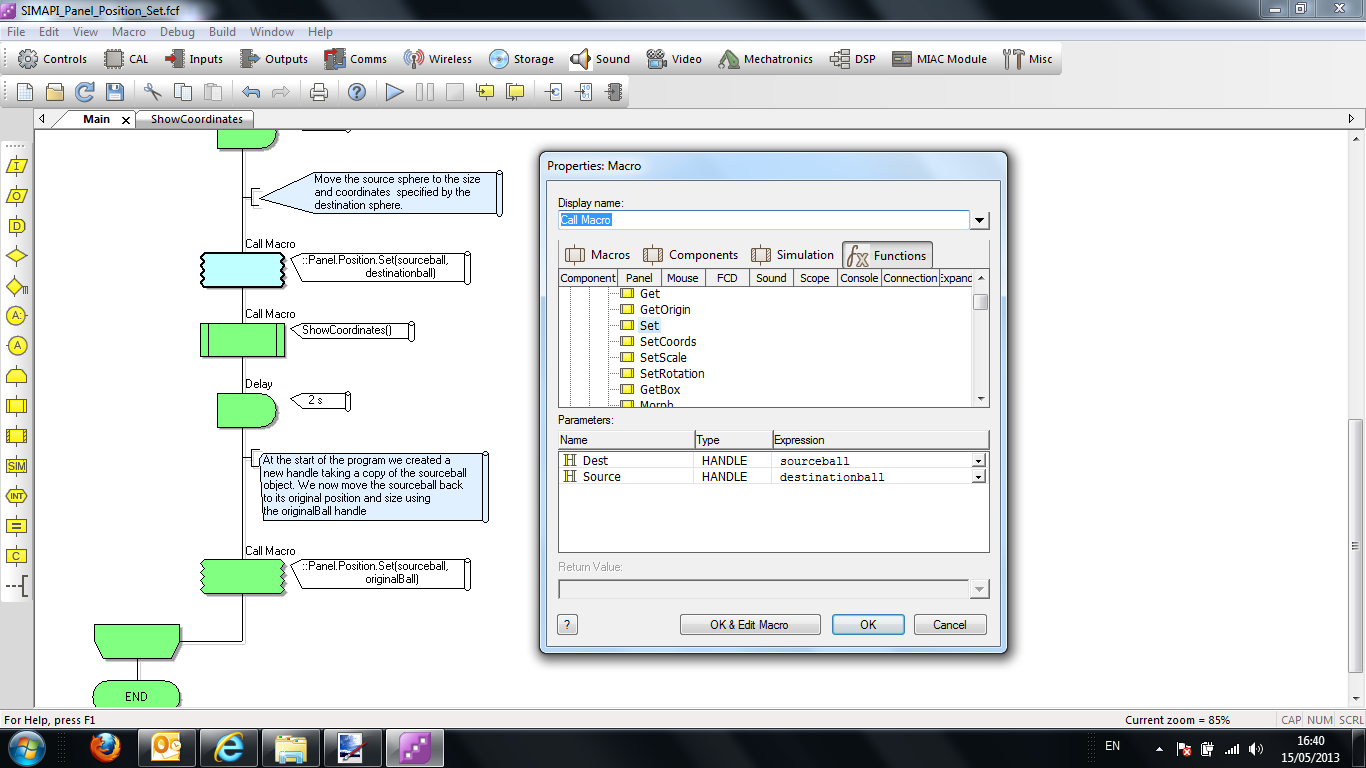This screenshot has height=768, width=1366.
Task: Open help with the question mark toolbar icon
Action: point(357,92)
